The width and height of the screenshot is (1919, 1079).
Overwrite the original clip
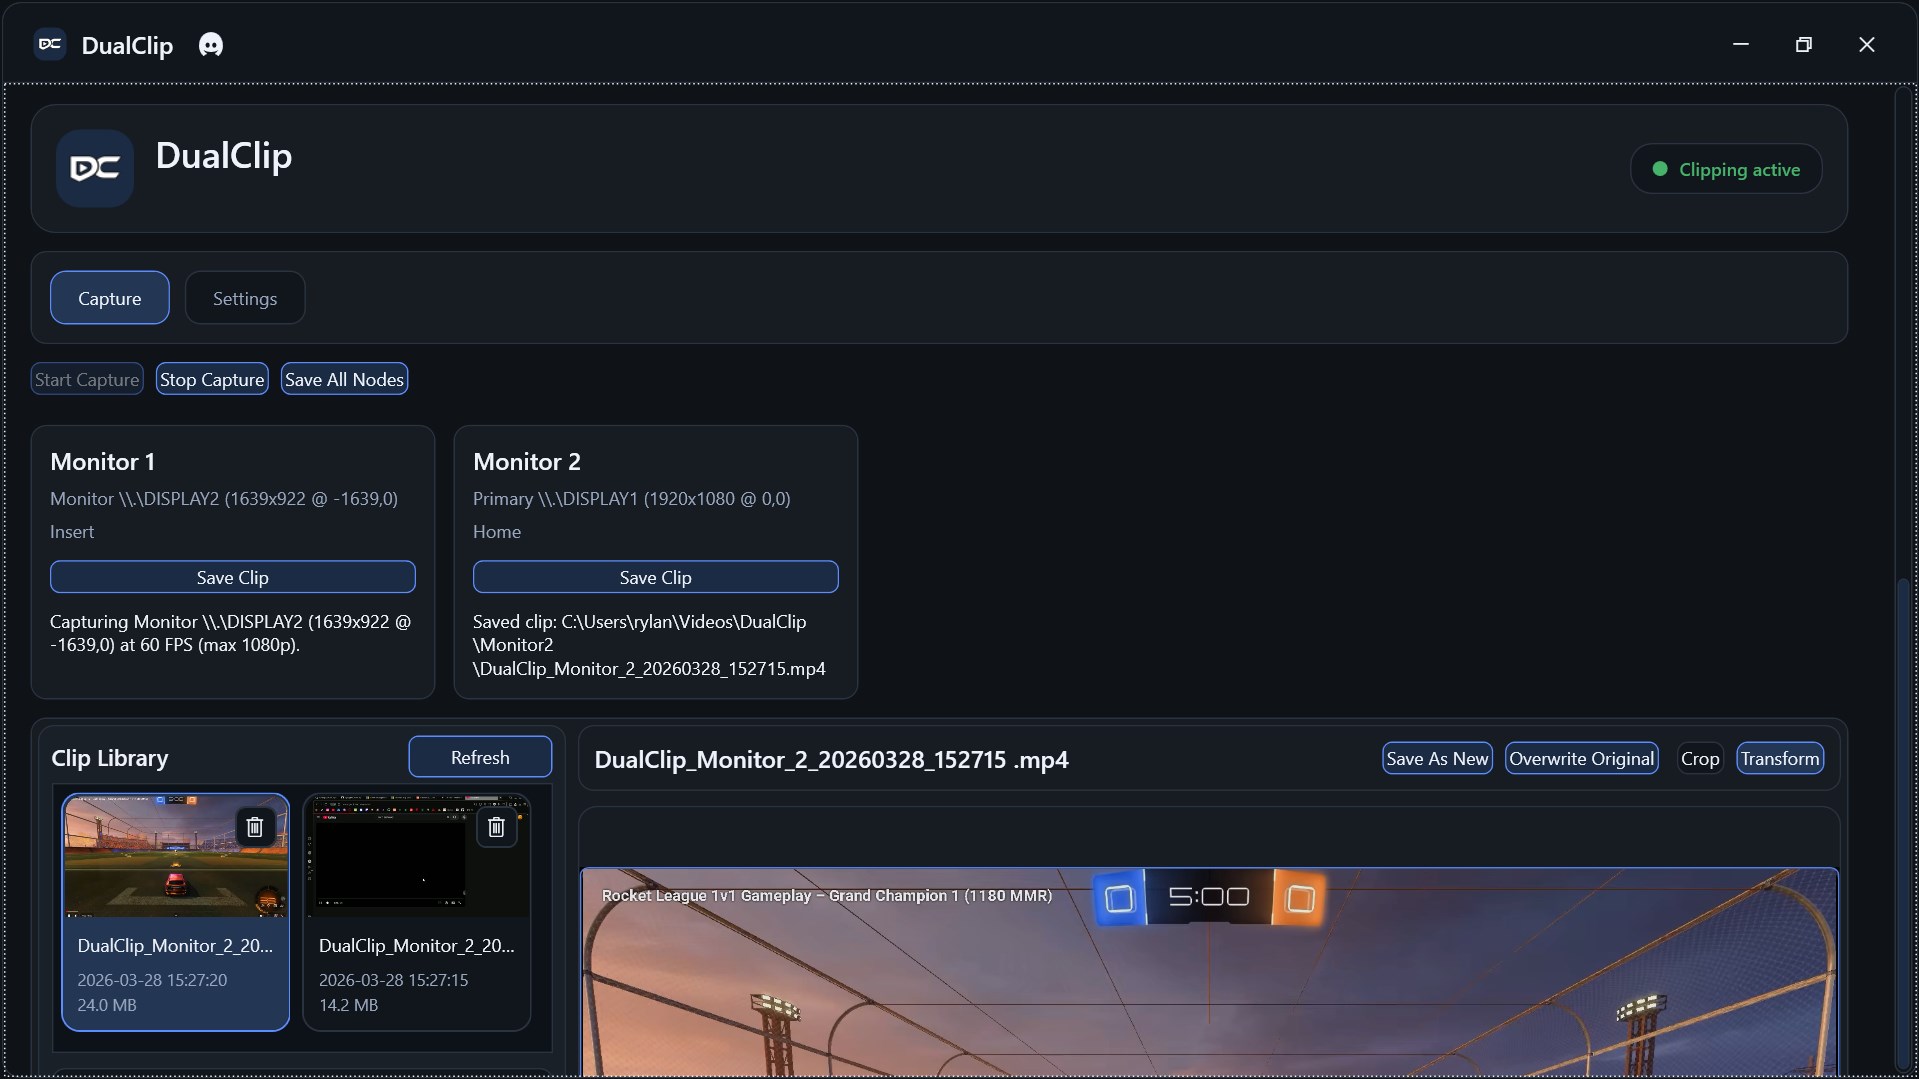pyautogui.click(x=1581, y=758)
